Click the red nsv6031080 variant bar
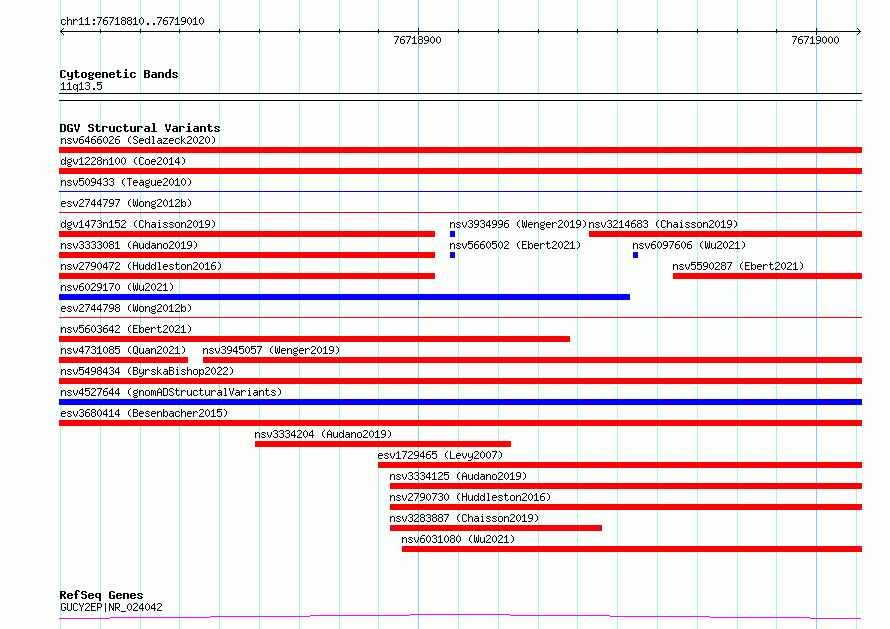The width and height of the screenshot is (890, 629). 632,549
